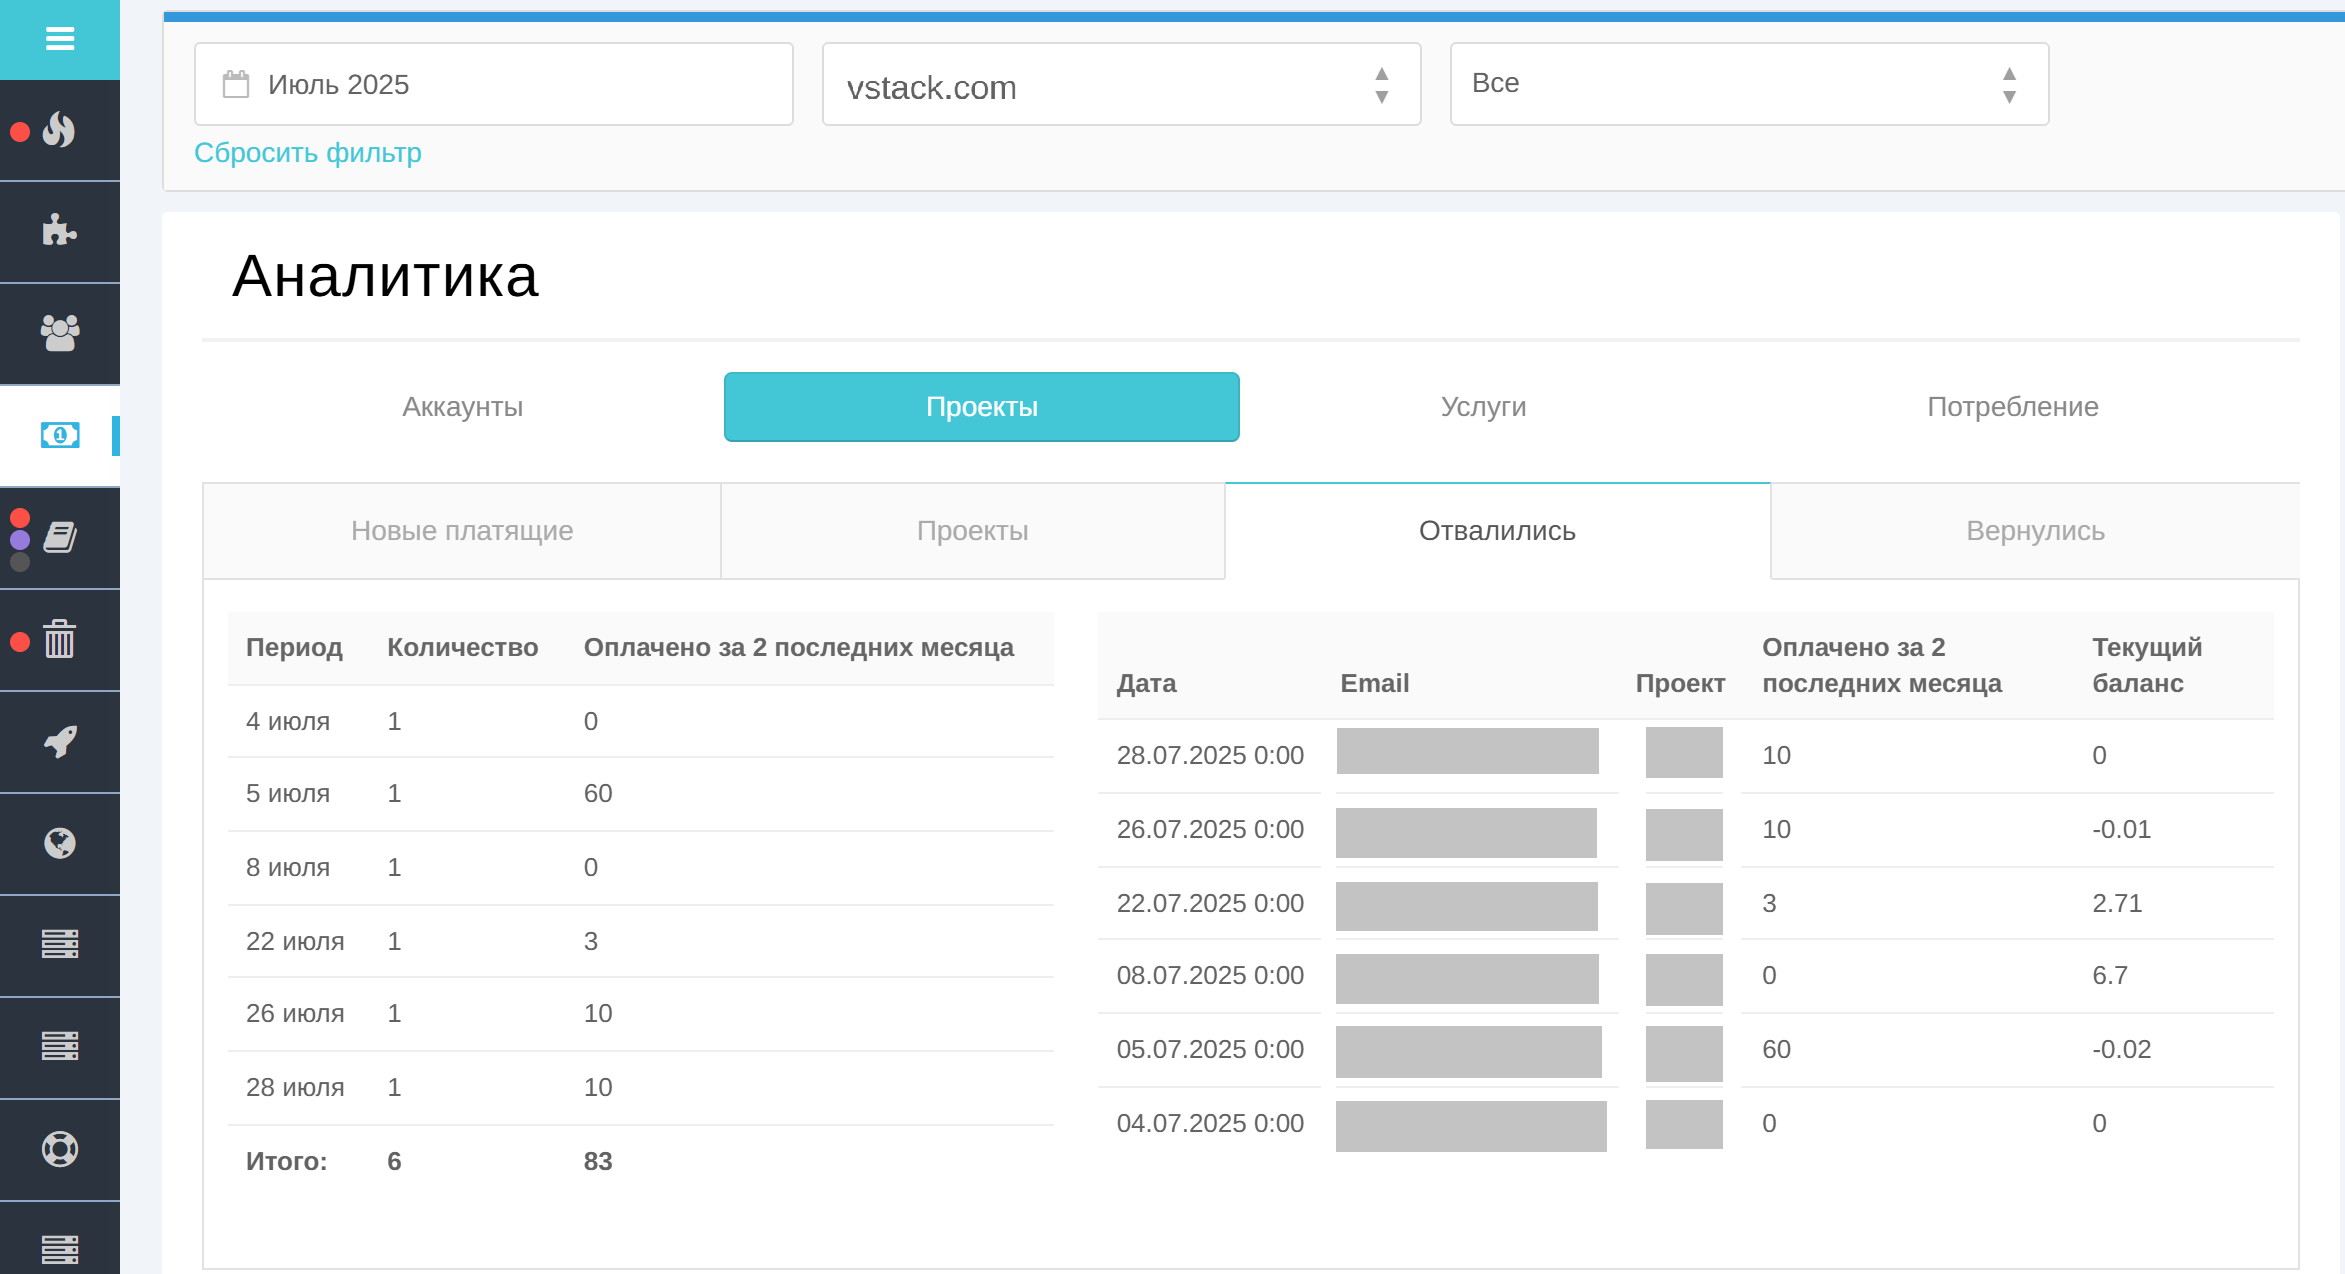This screenshot has width=2345, height=1274.
Task: Click the 26.07.2025 0:00 date cell
Action: click(1210, 829)
